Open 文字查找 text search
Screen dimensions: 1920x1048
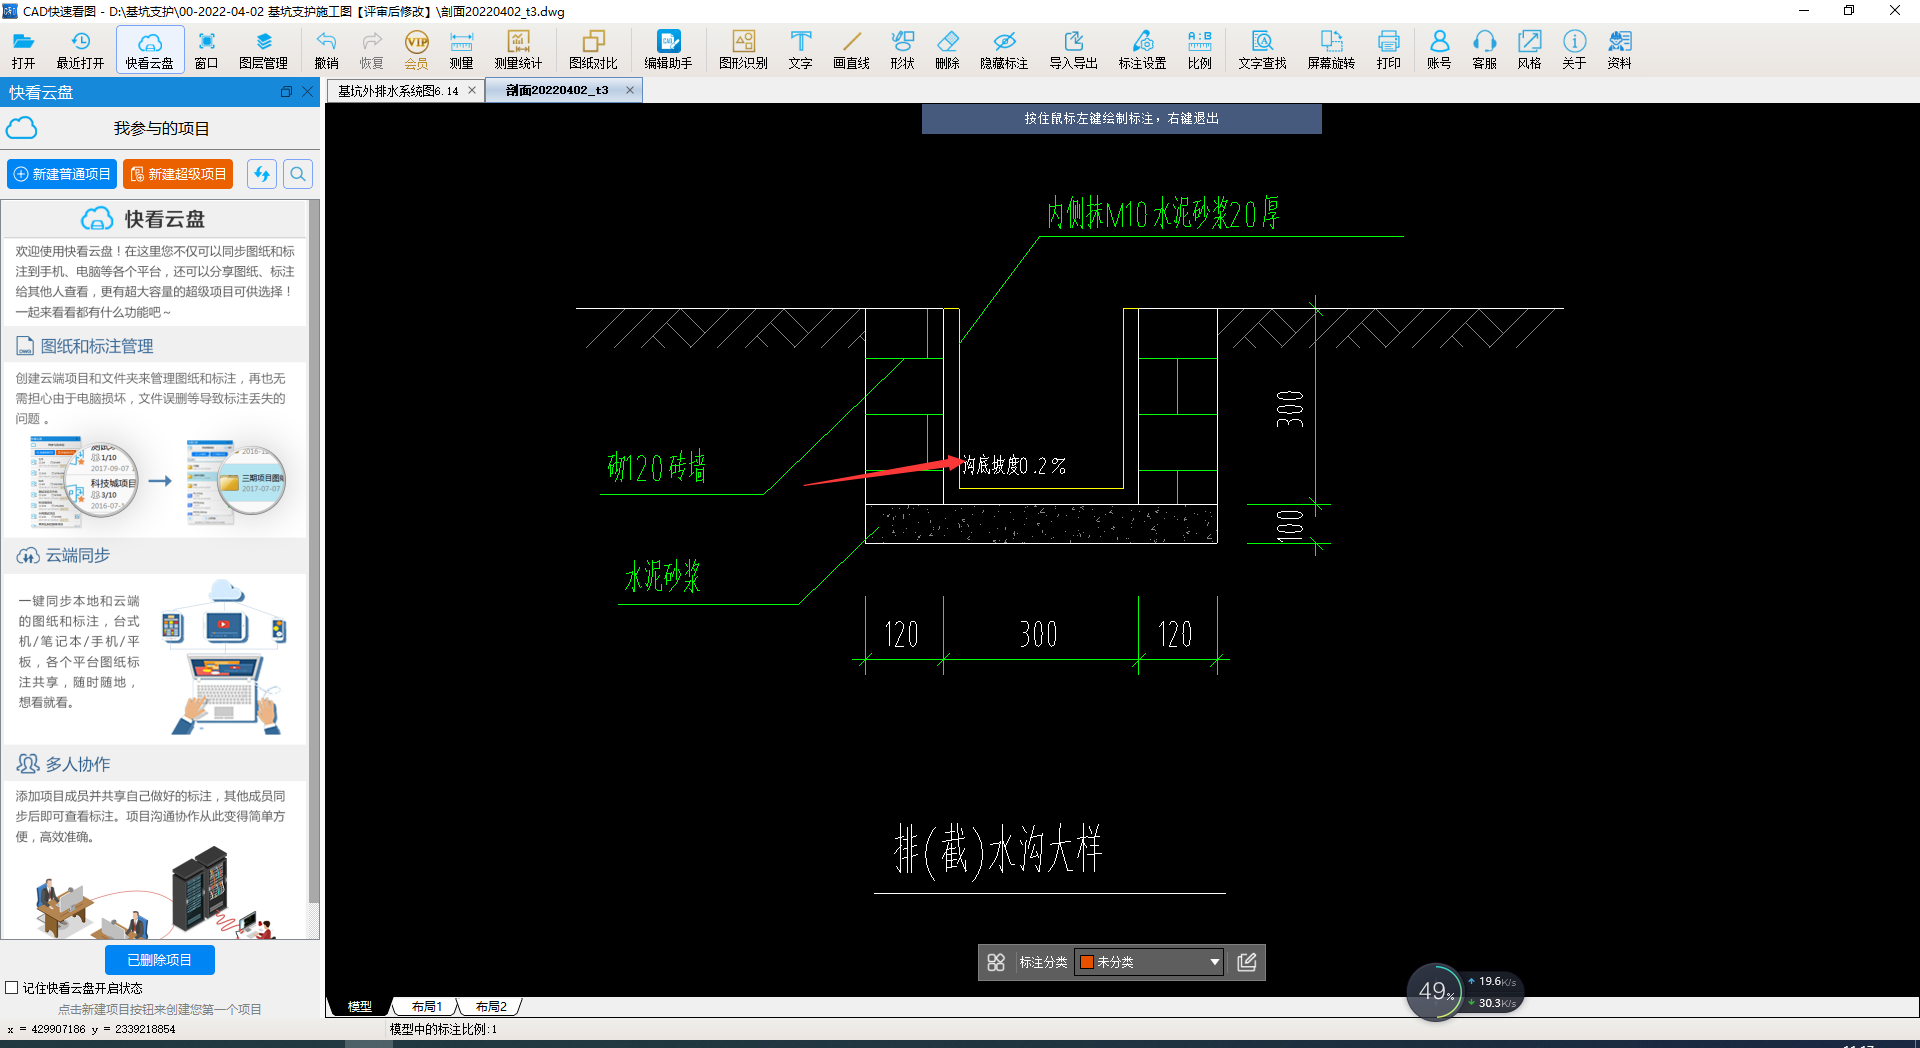click(x=1262, y=49)
